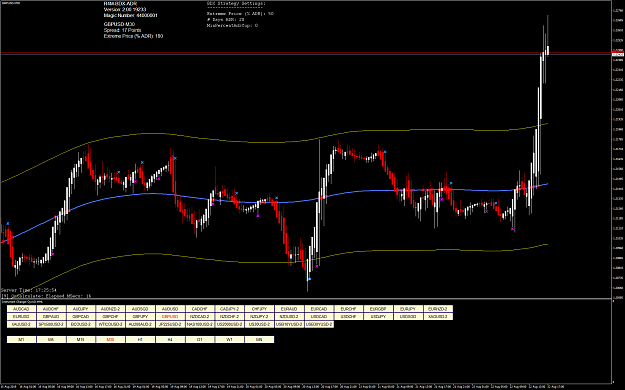Switch to NZDCHF-2 symbol
This screenshot has width=625, height=390.
pyautogui.click(x=230, y=317)
